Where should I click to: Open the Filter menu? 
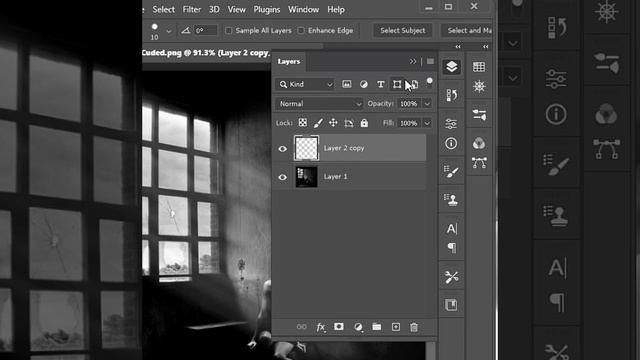click(191, 9)
